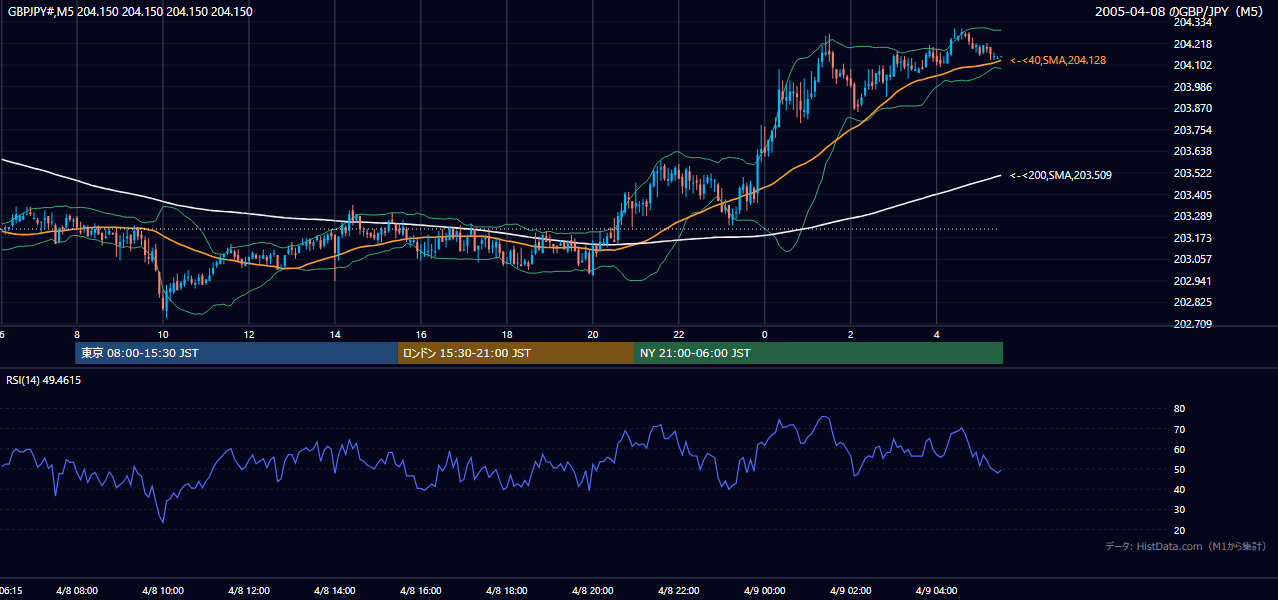Click price axis value 202.825
The image size is (1278, 600).
coord(1193,302)
